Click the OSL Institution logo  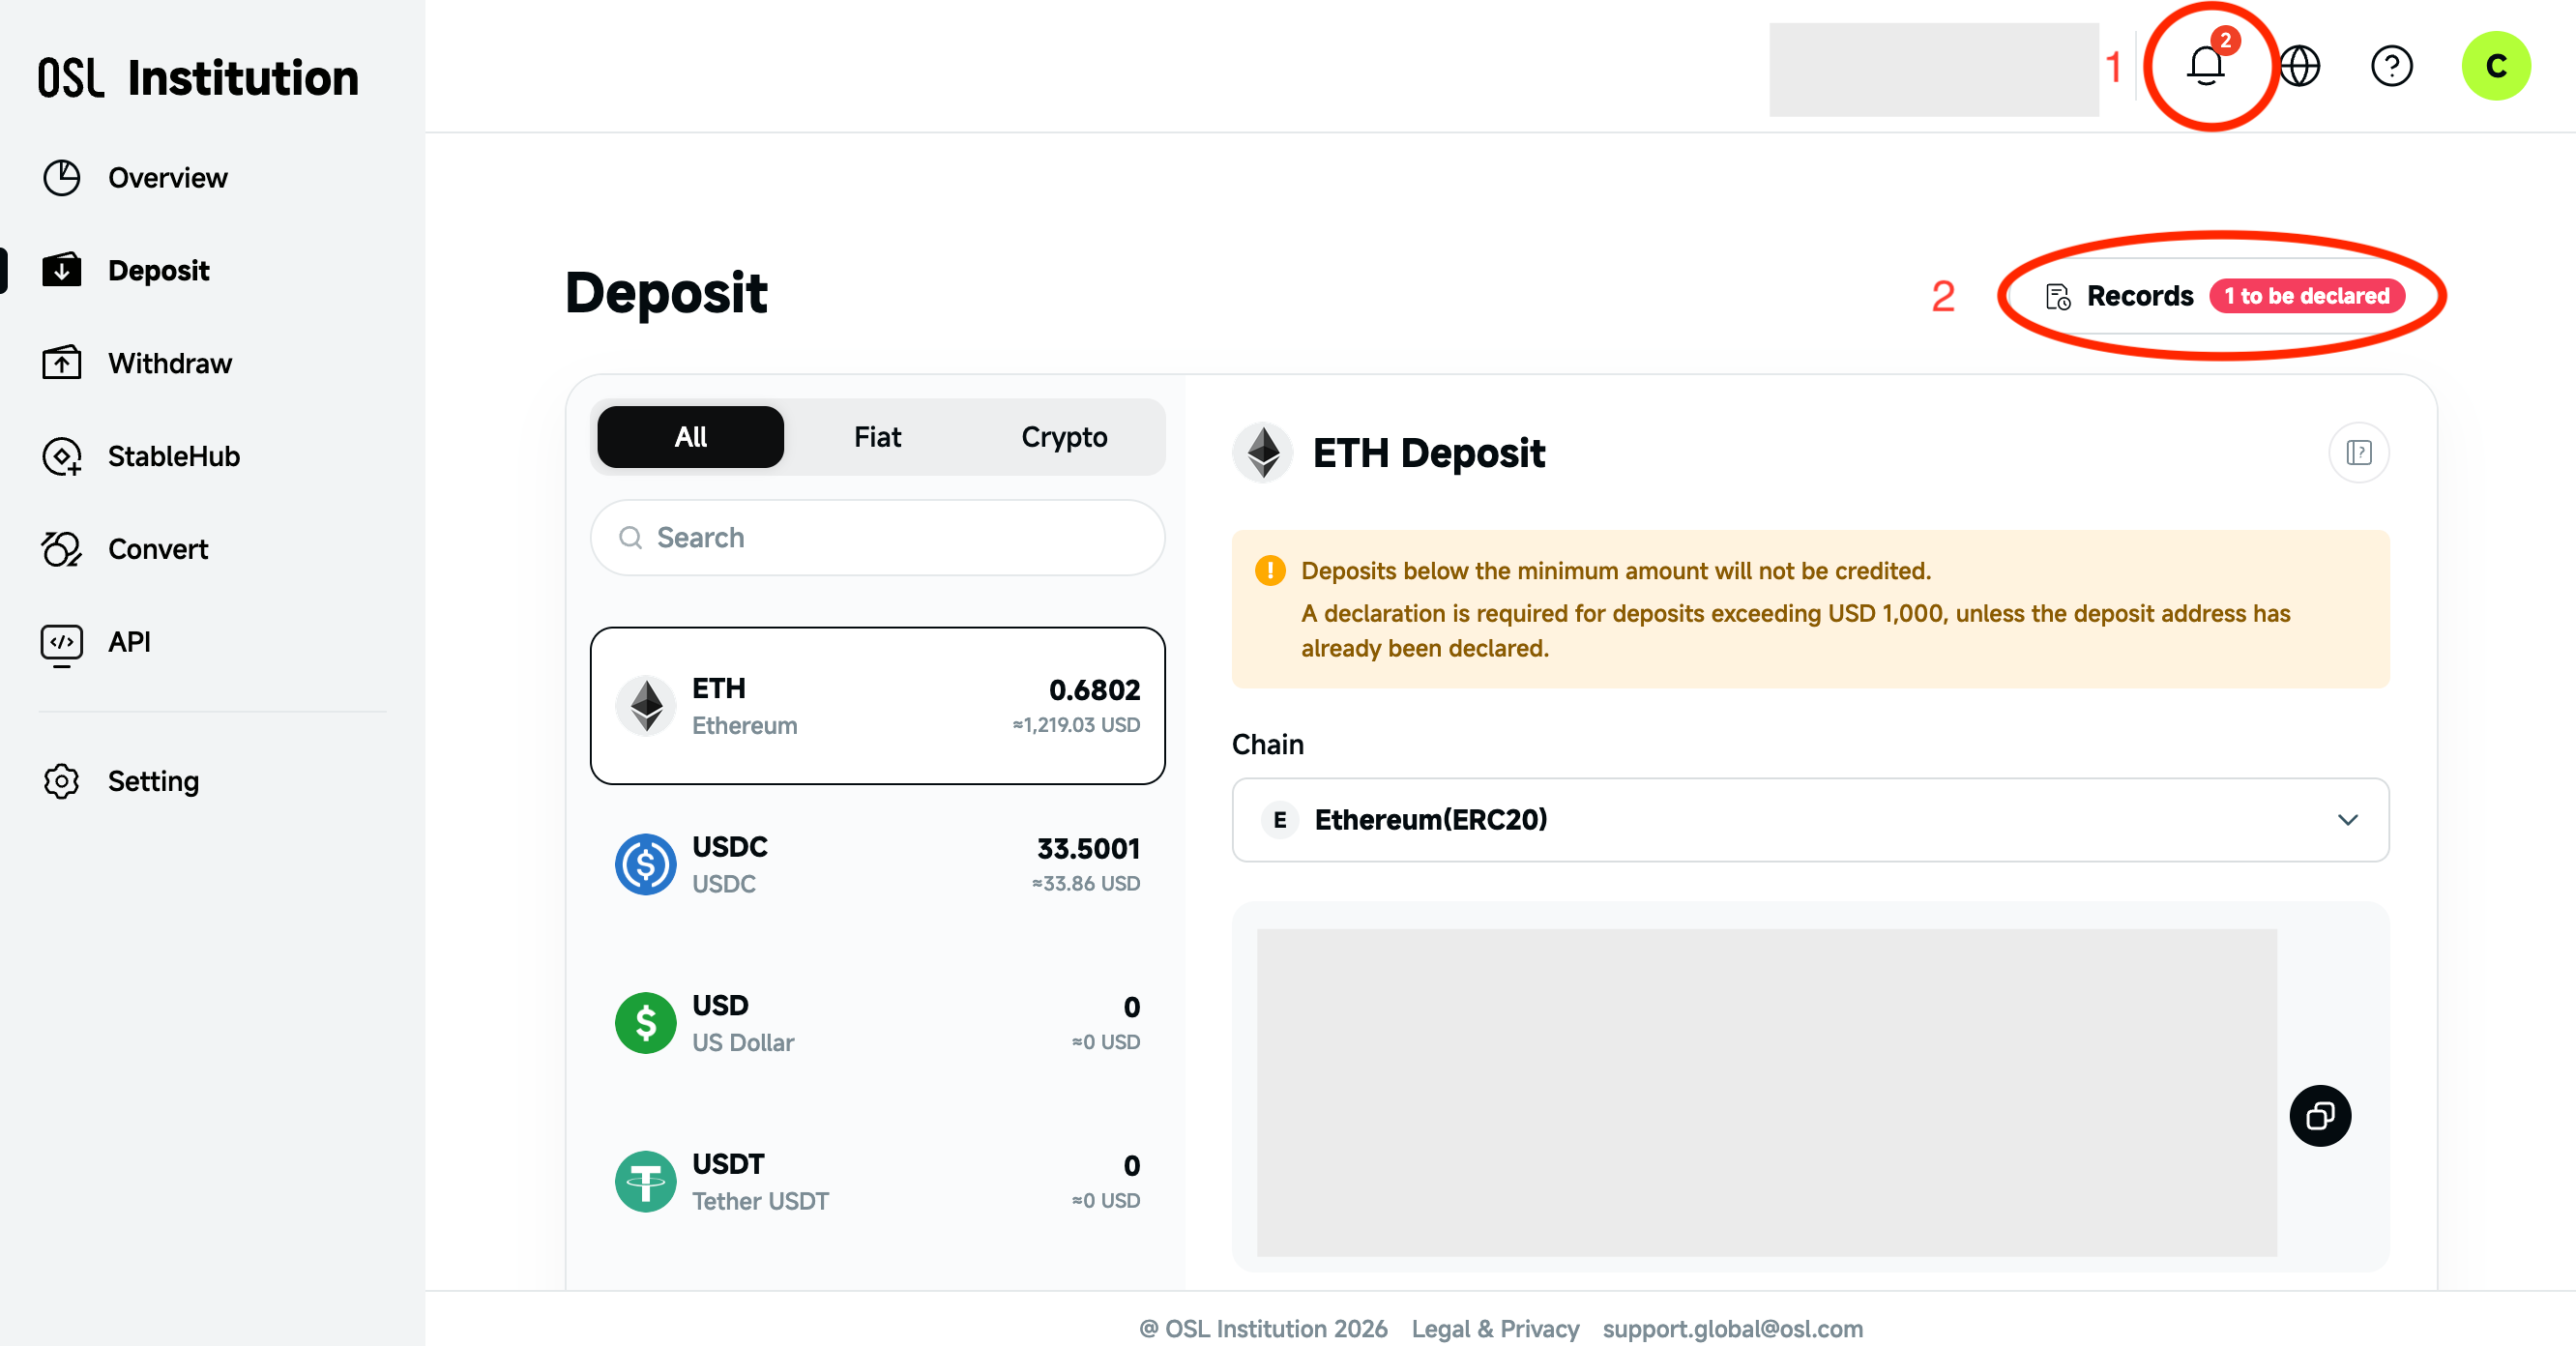click(198, 77)
